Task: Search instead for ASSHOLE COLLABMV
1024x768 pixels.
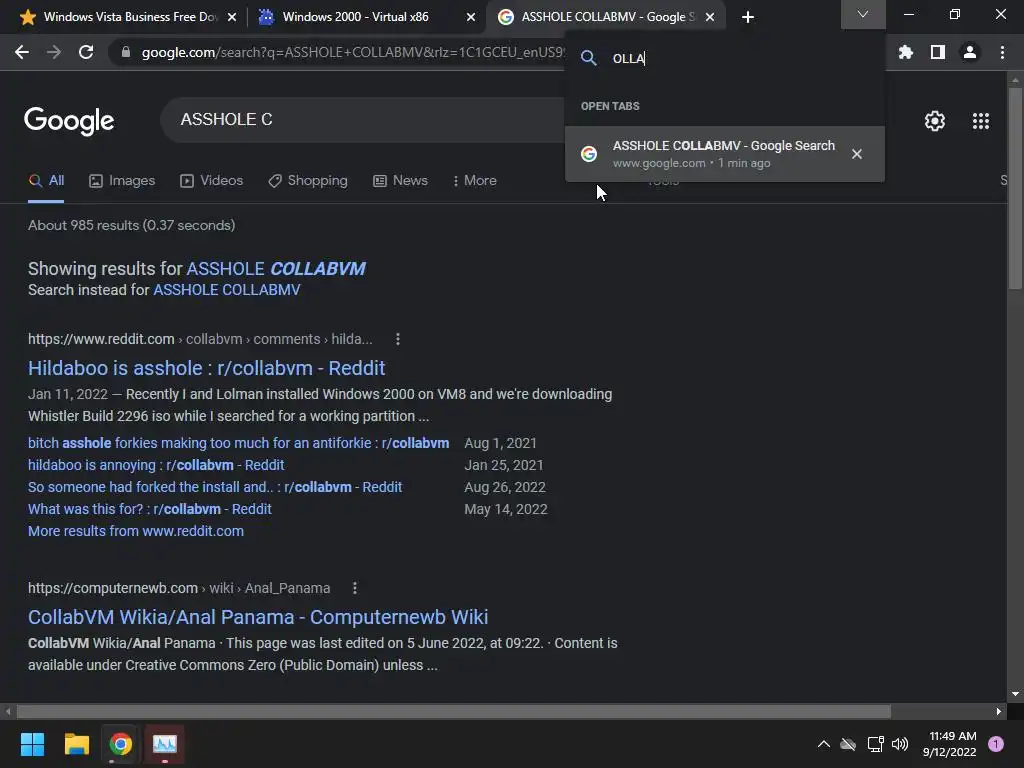Action: tap(227, 290)
